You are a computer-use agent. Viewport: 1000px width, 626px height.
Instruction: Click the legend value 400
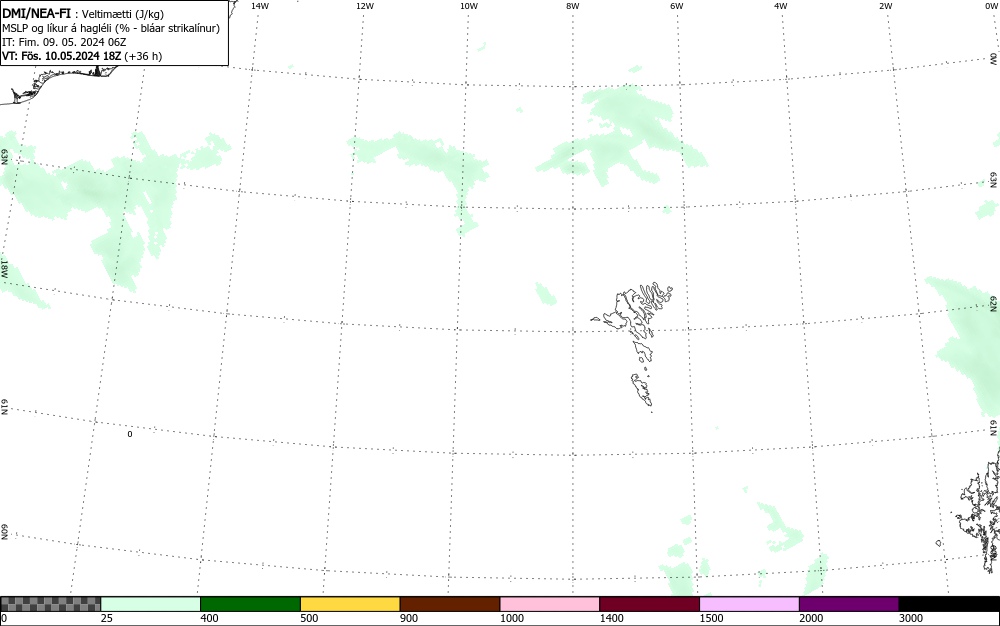[209, 618]
